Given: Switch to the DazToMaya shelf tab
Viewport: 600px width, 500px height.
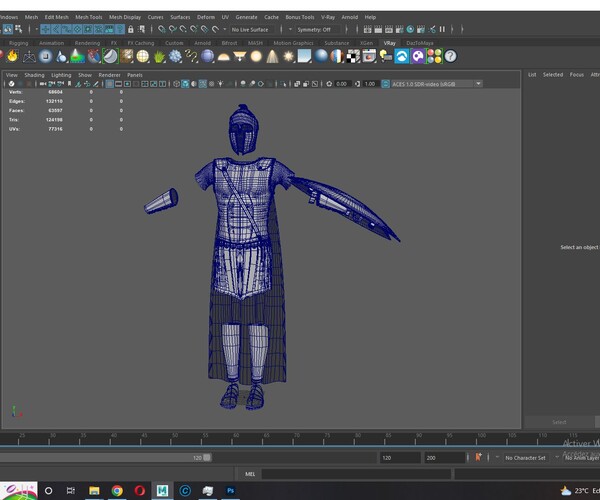Looking at the screenshot, I should (420, 43).
